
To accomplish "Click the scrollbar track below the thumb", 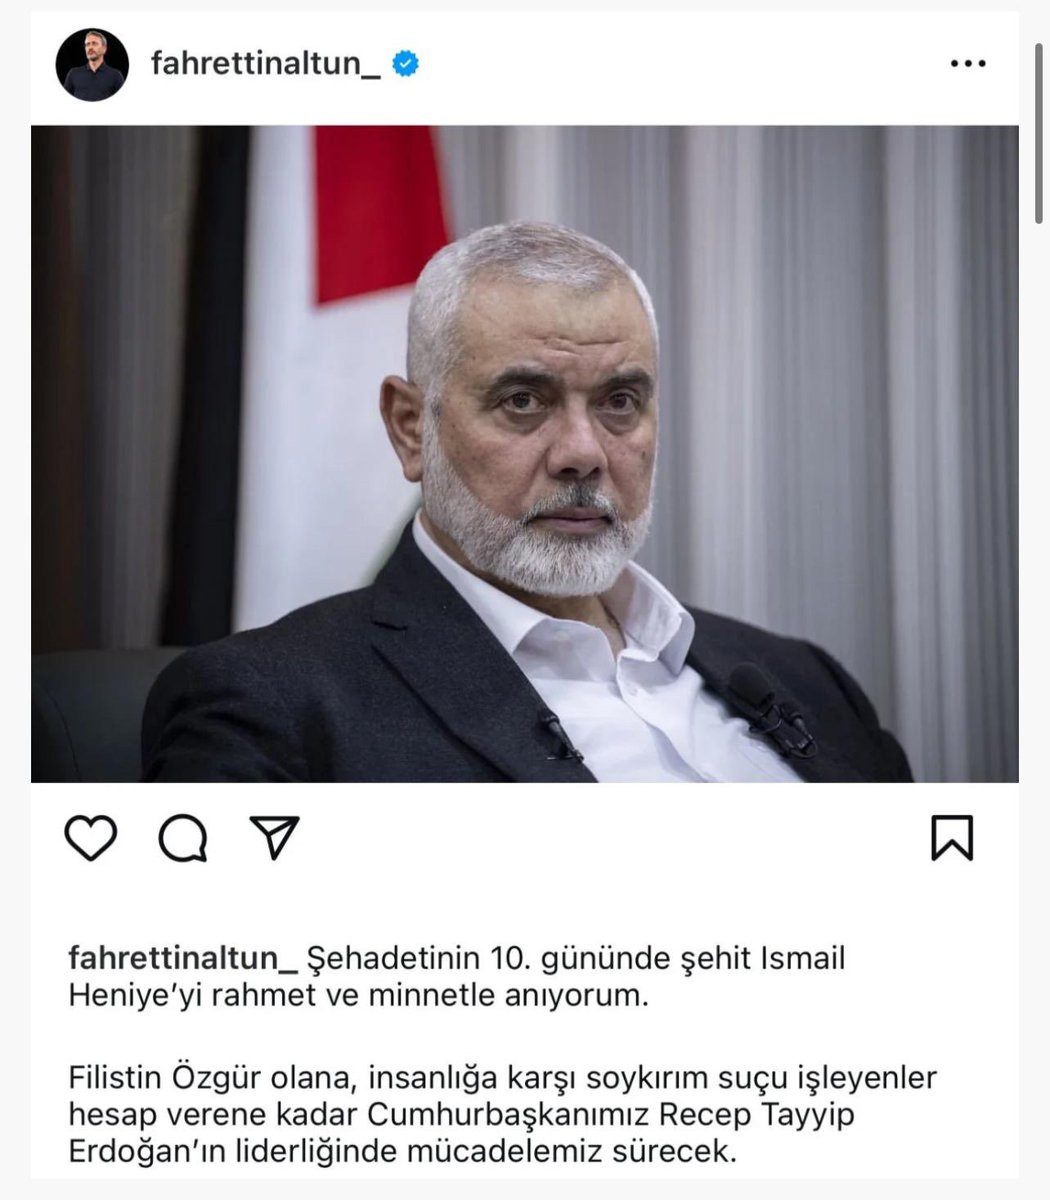I will click(x=1040, y=700).
